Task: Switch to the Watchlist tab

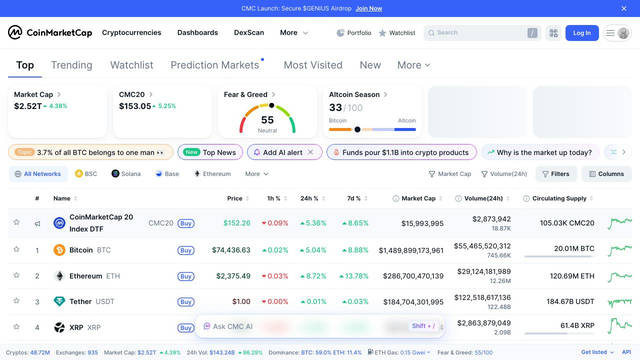Action: tap(131, 65)
